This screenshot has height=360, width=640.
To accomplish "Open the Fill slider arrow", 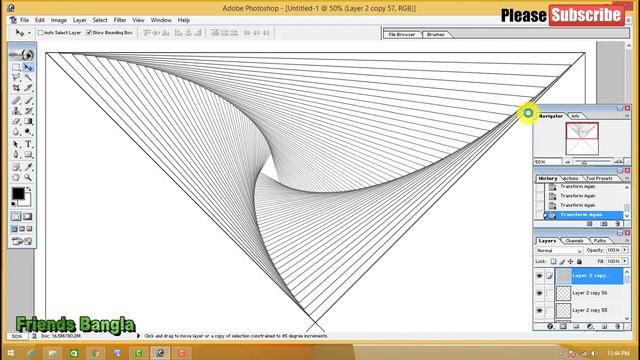I will [x=625, y=261].
